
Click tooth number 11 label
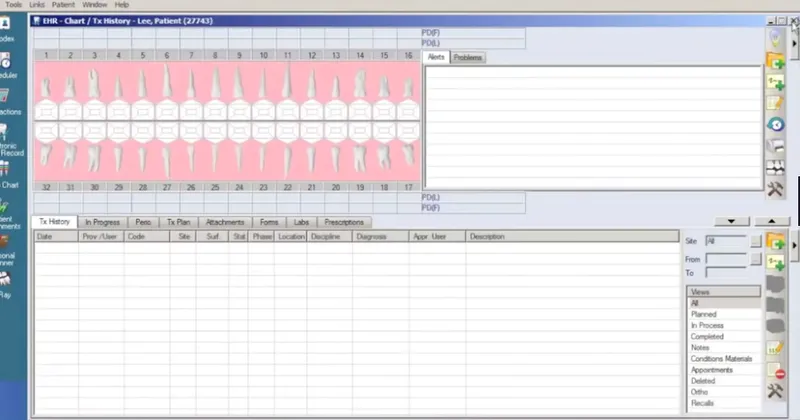287,55
